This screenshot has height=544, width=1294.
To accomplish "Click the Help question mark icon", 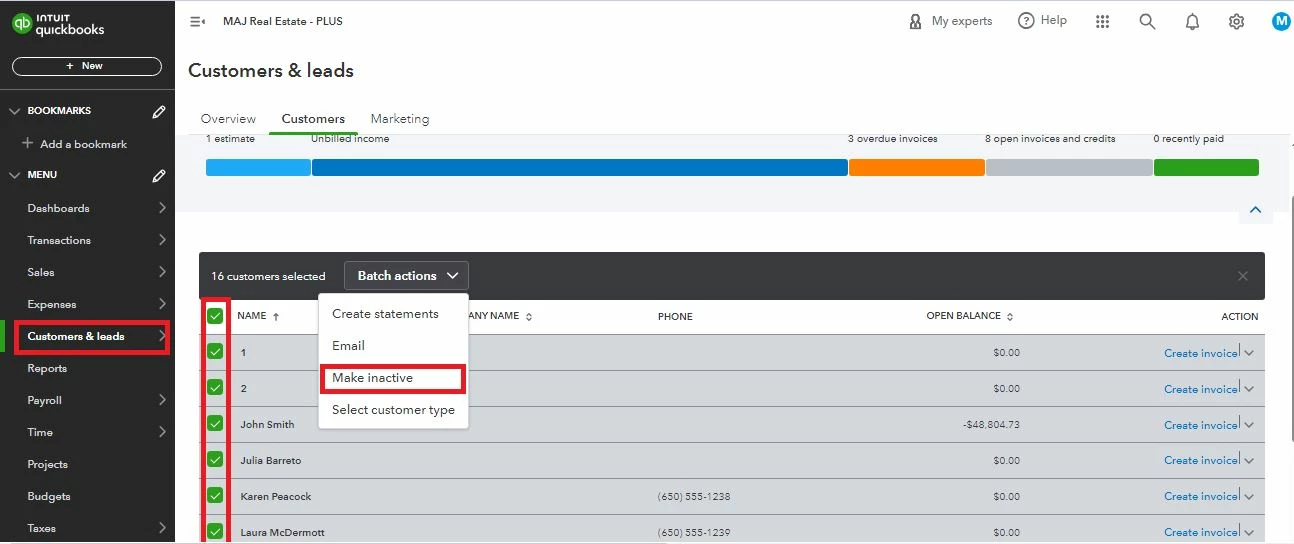I will (1026, 21).
